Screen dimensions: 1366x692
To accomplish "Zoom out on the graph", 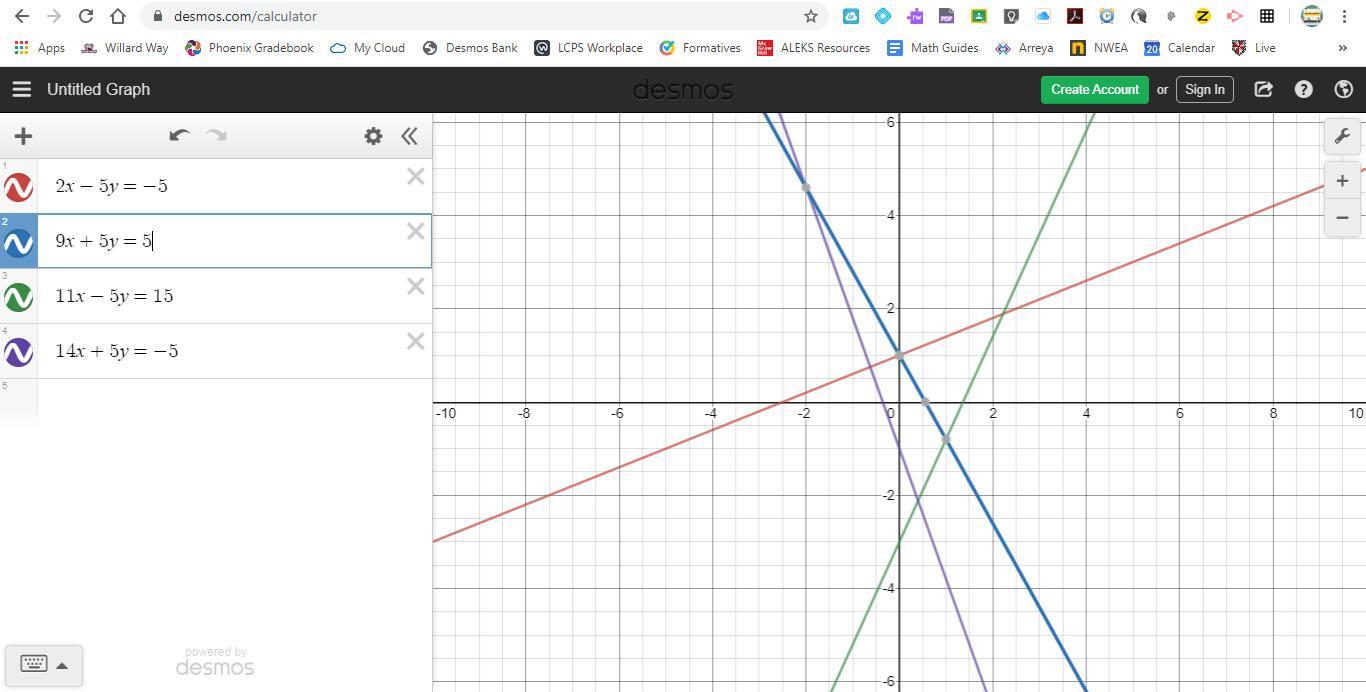I will [1342, 217].
